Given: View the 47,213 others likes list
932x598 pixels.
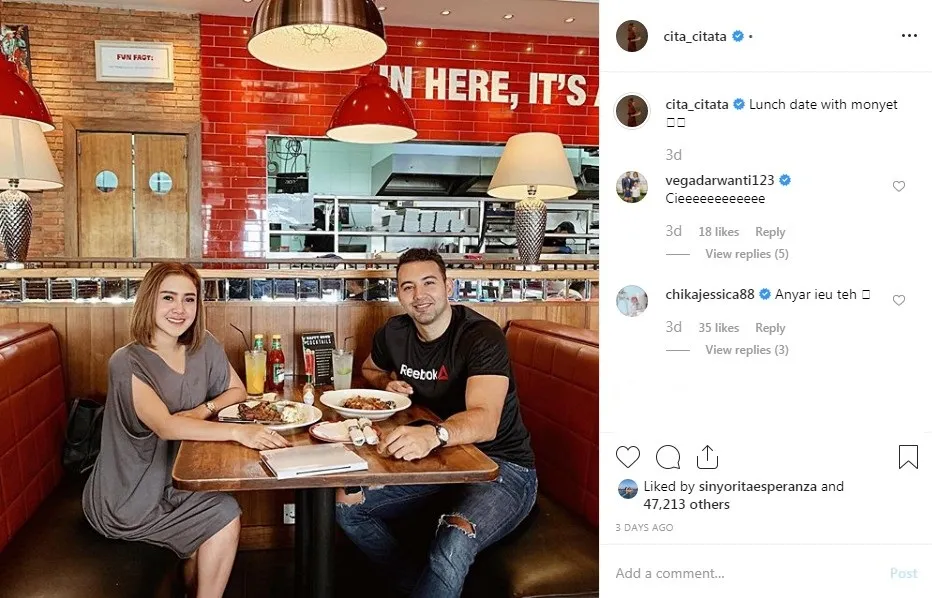Looking at the screenshot, I should point(686,504).
